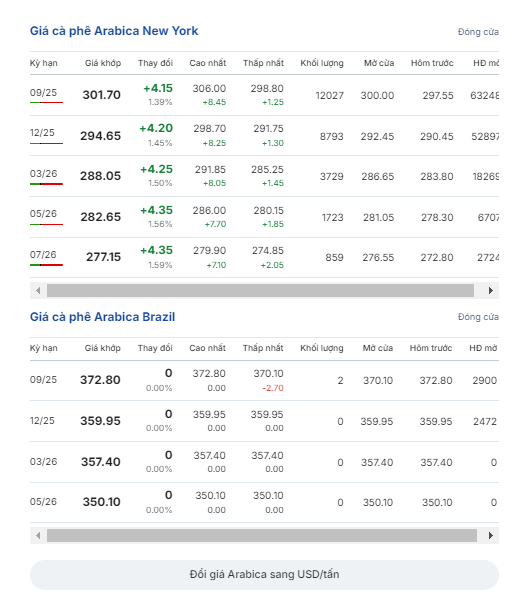The image size is (521, 602).
Task: Open the 'Giá cà phê Arabica New York' heading
Action: (114, 31)
